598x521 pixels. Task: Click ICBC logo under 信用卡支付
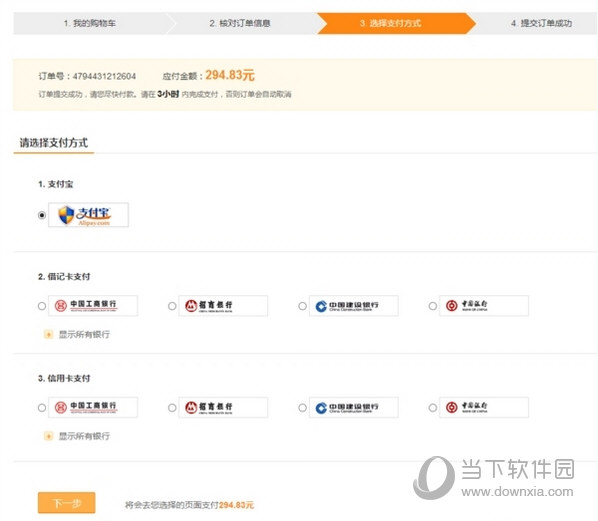[93, 407]
